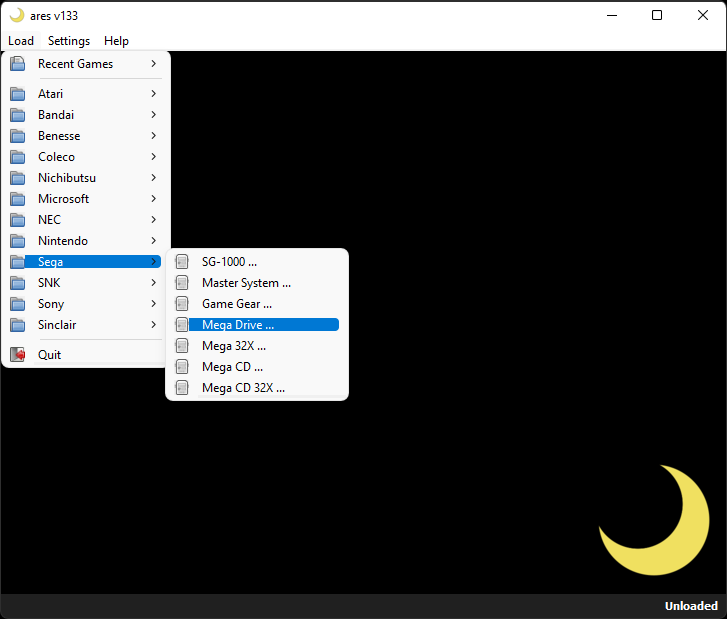Click the Game Gear cartridge icon
Viewport: 727px width, 619px height.
(182, 304)
